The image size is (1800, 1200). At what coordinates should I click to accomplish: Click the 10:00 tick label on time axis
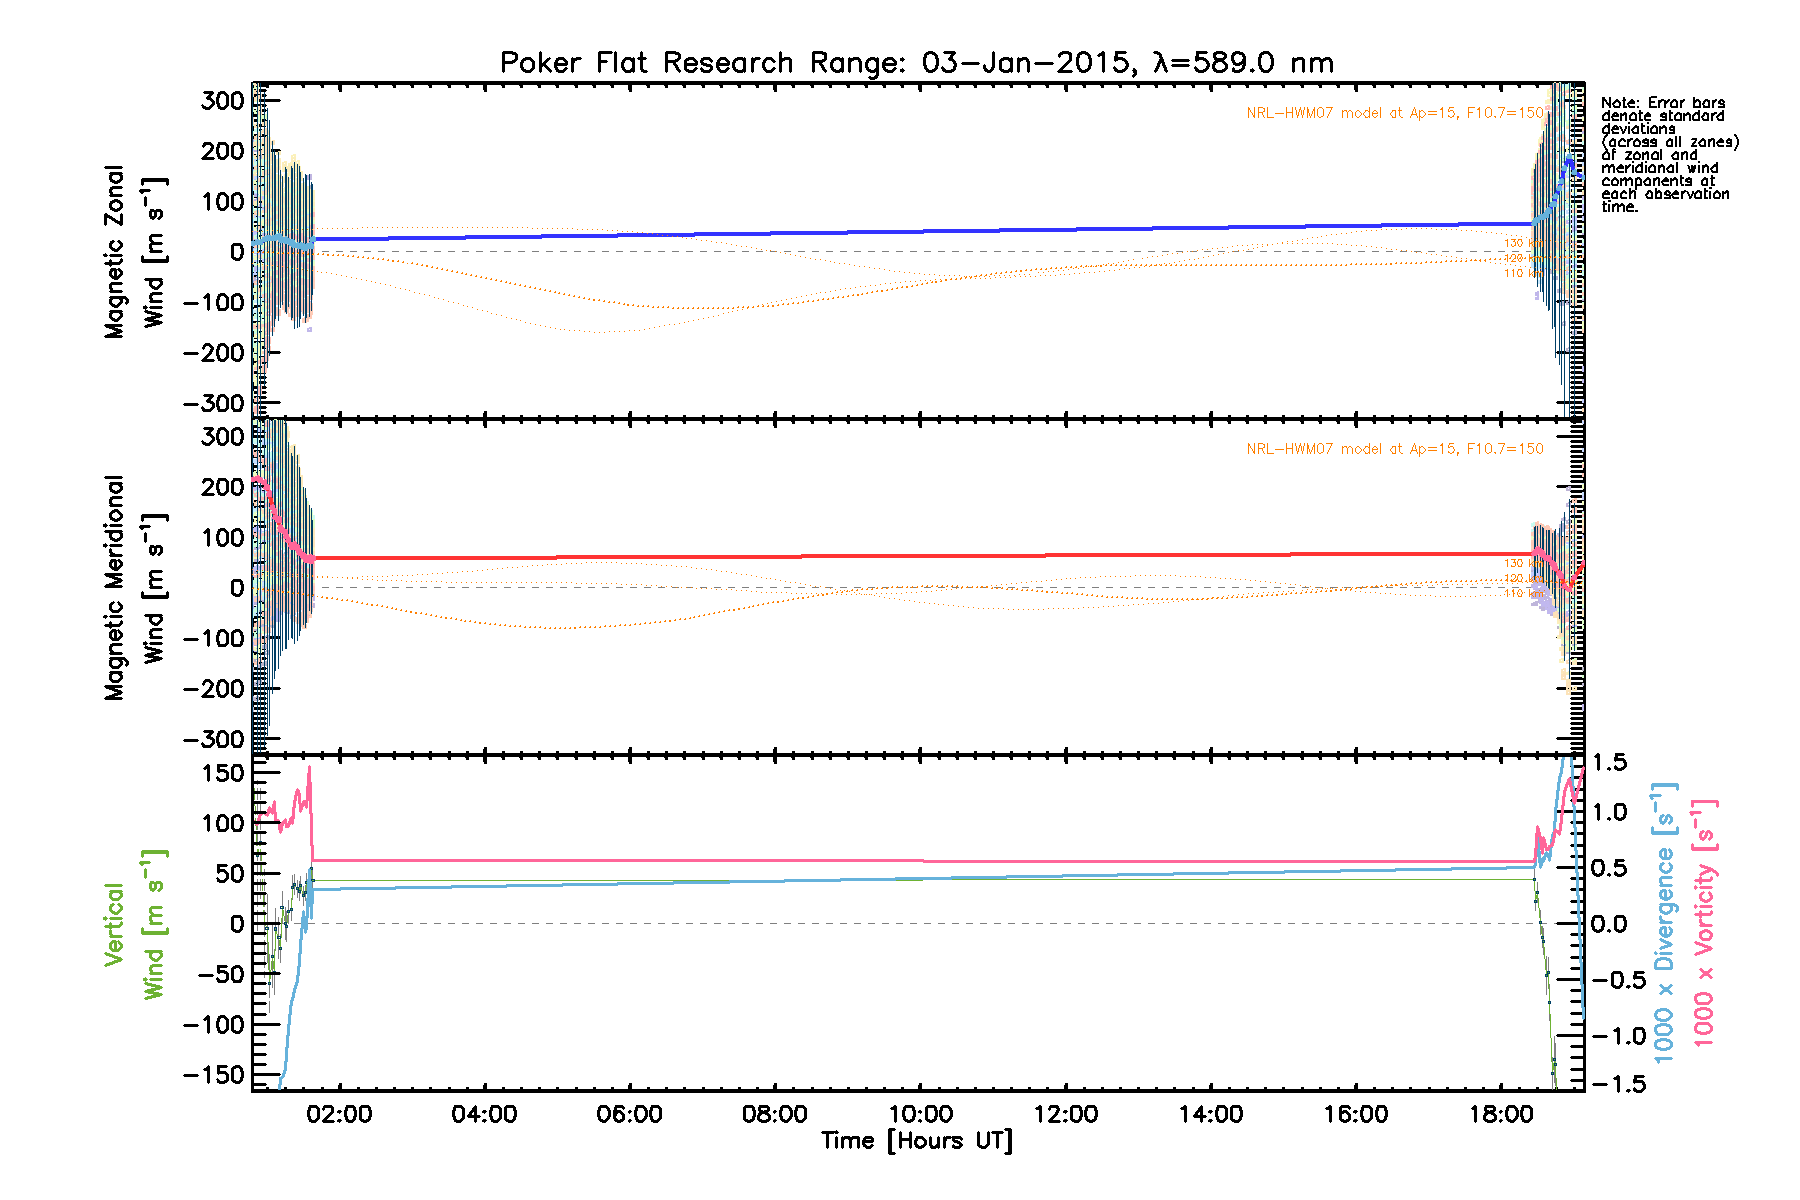(920, 1114)
